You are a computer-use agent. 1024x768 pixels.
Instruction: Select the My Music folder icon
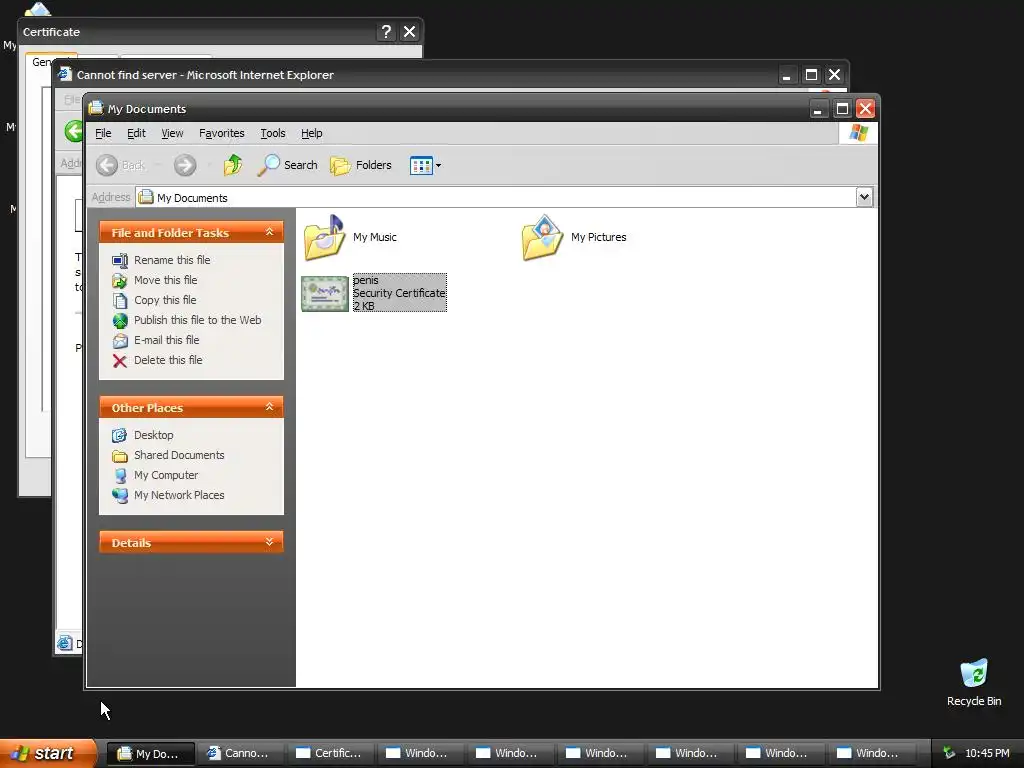tap(325, 238)
